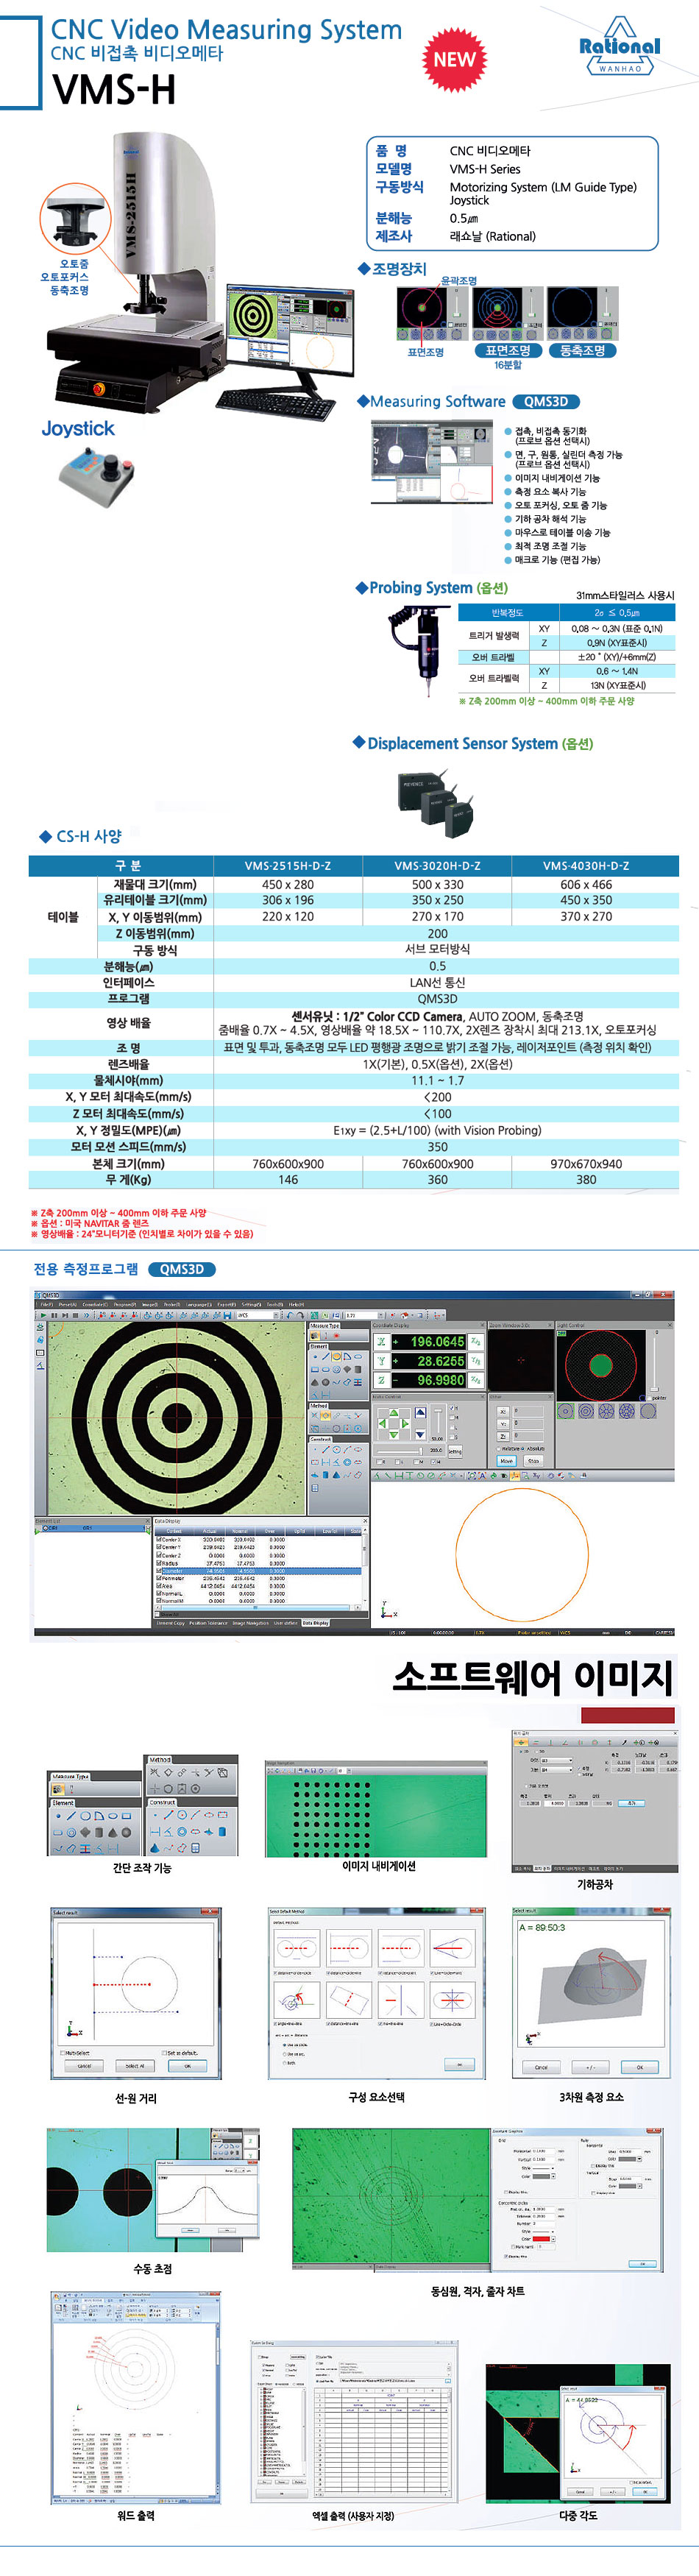Open the Coordinate(C) menu
The height and width of the screenshot is (2576, 699).
pyautogui.click(x=95, y=1304)
